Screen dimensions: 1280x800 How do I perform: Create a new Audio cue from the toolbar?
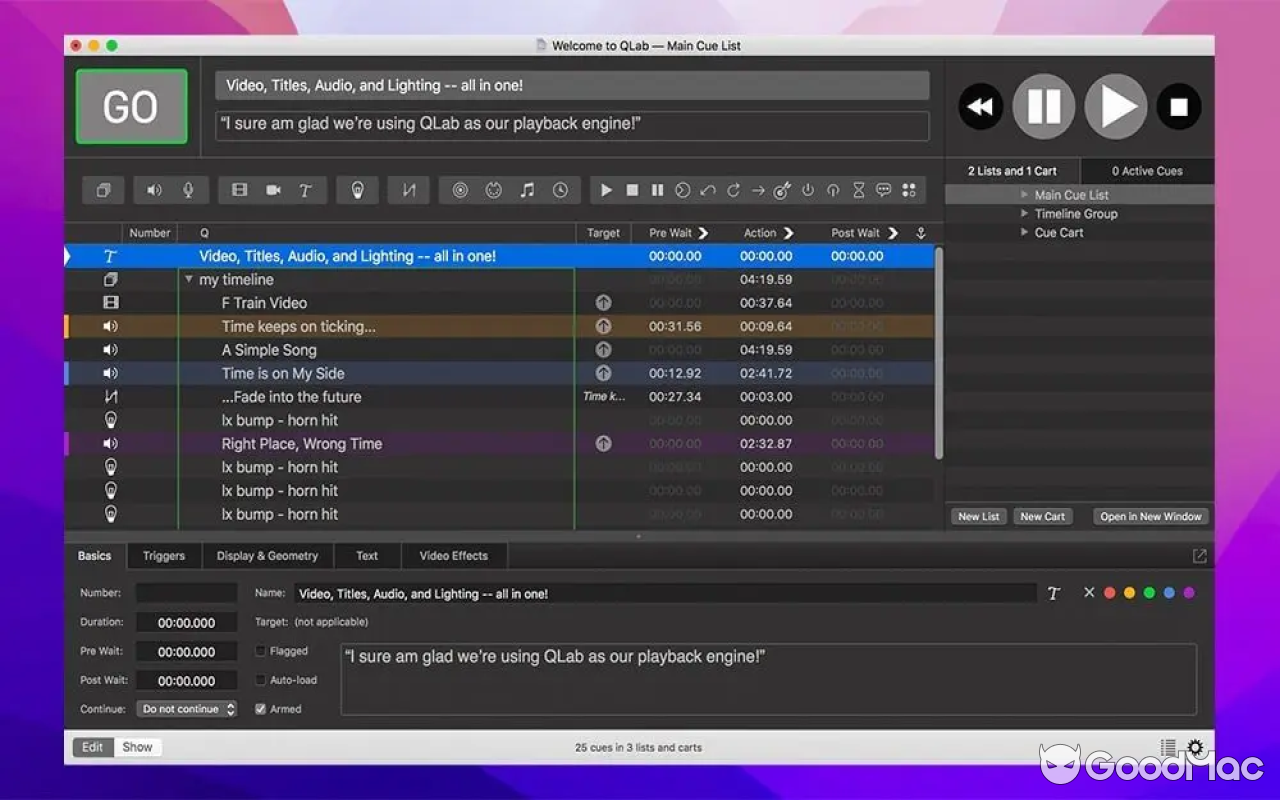point(154,190)
